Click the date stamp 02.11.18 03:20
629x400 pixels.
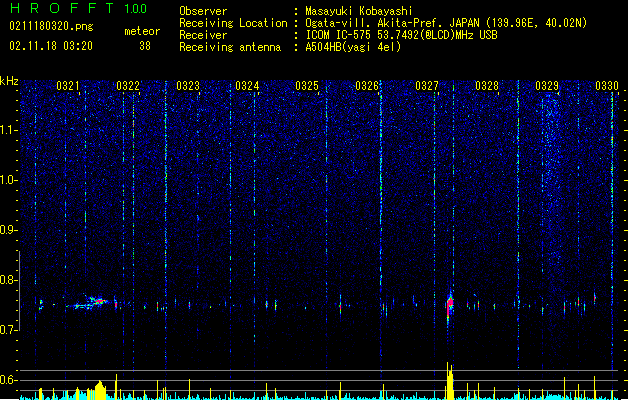51,46
